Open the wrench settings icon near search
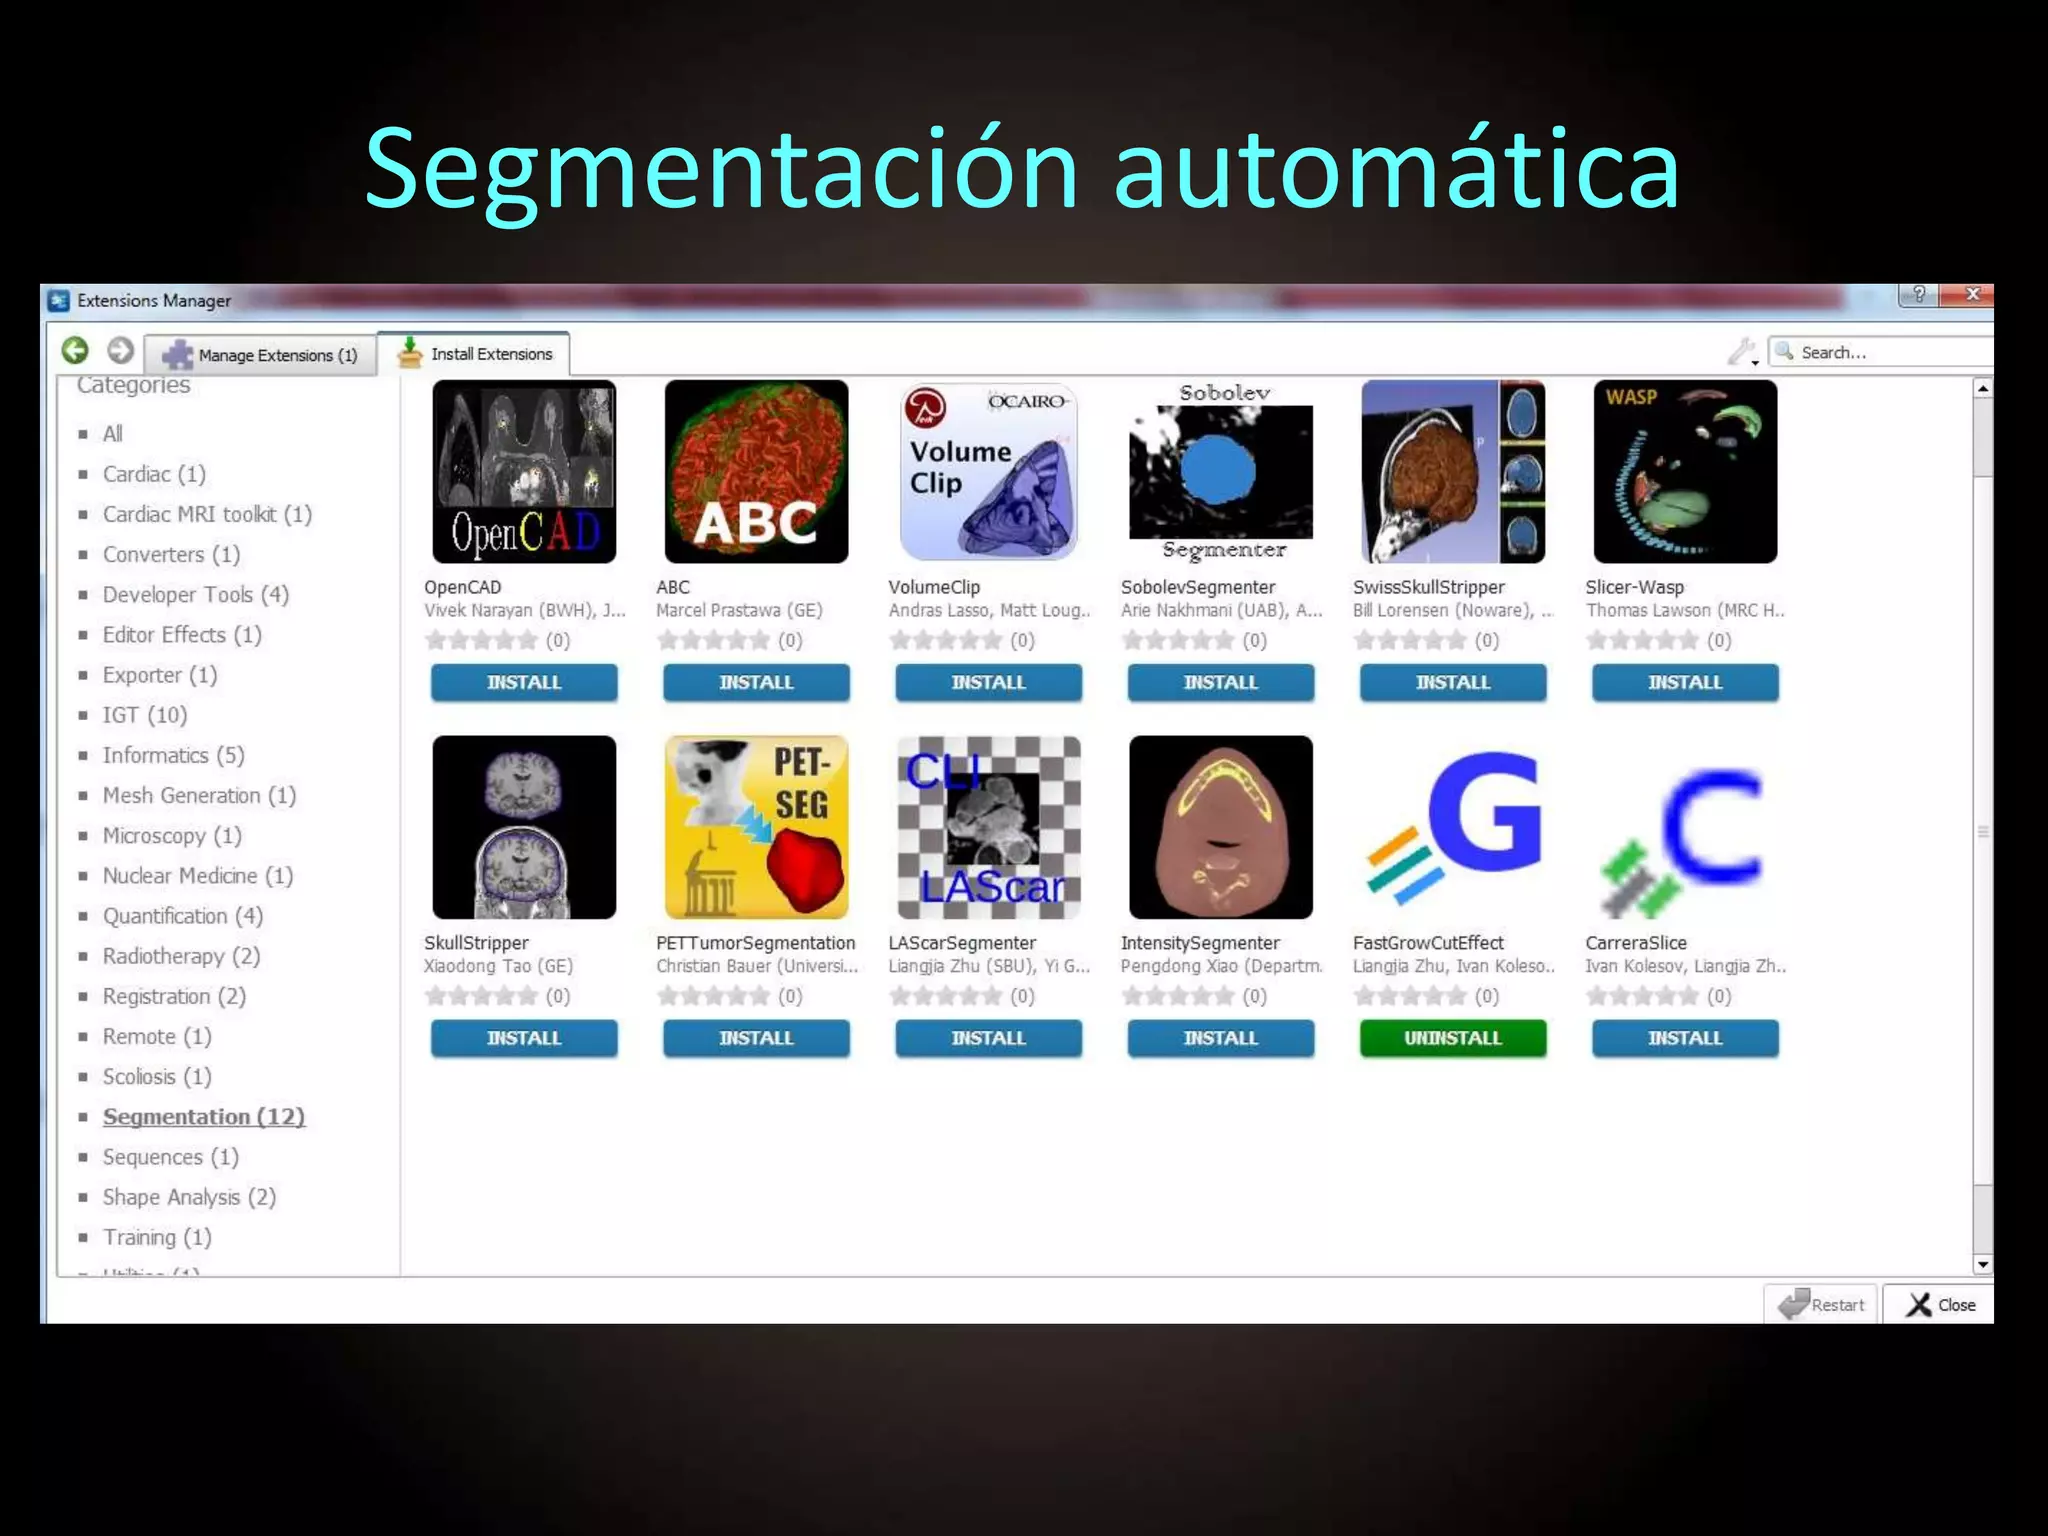Image resolution: width=2048 pixels, height=1536 pixels. [x=1741, y=352]
